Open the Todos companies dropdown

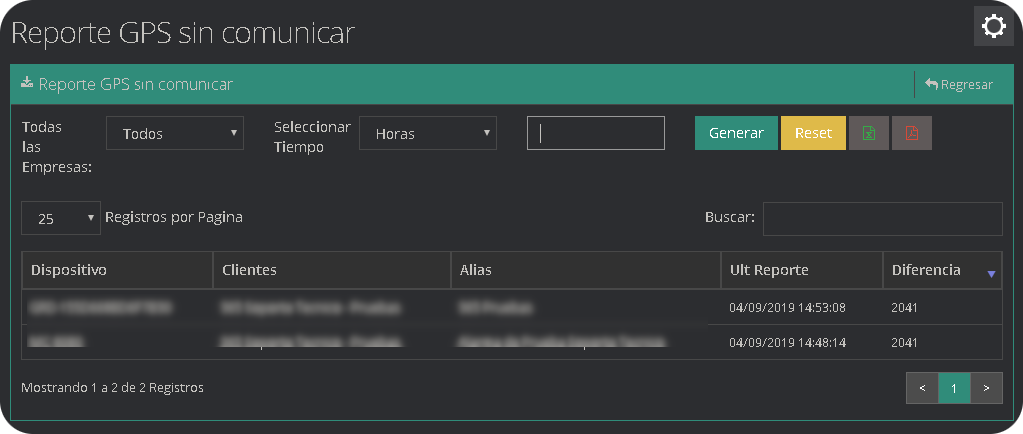coord(175,133)
